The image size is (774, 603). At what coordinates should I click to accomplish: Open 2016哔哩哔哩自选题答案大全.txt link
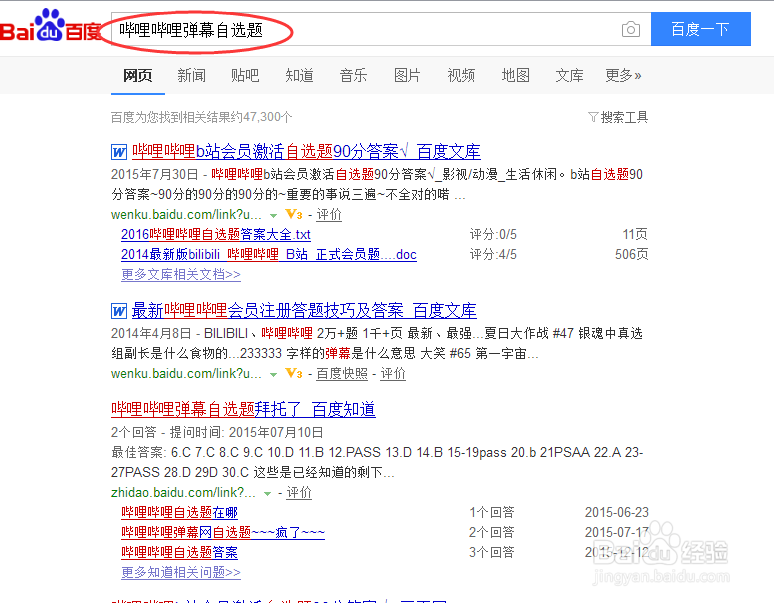click(216, 234)
